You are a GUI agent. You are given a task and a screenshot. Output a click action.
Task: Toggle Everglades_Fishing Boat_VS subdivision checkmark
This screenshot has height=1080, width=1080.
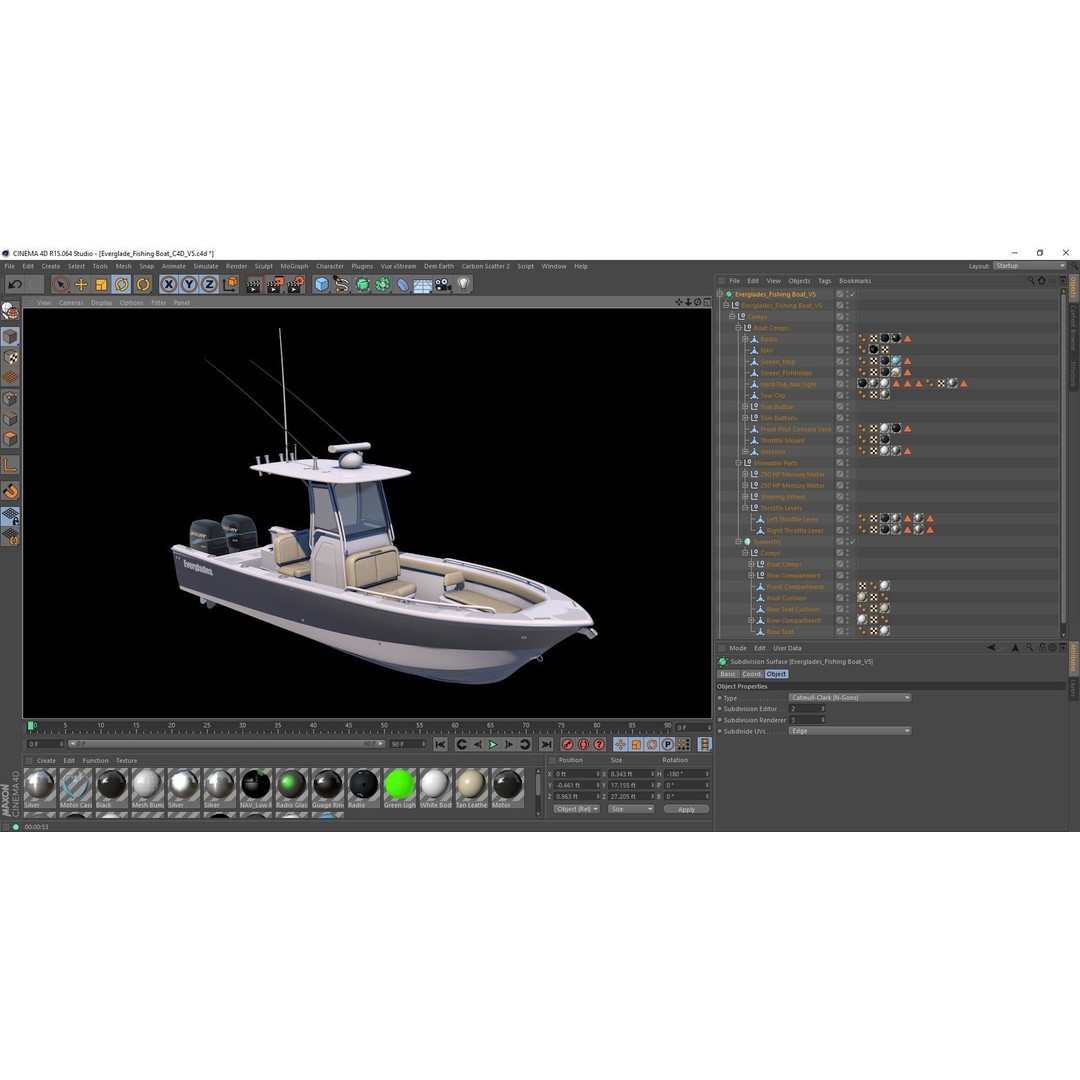point(853,294)
